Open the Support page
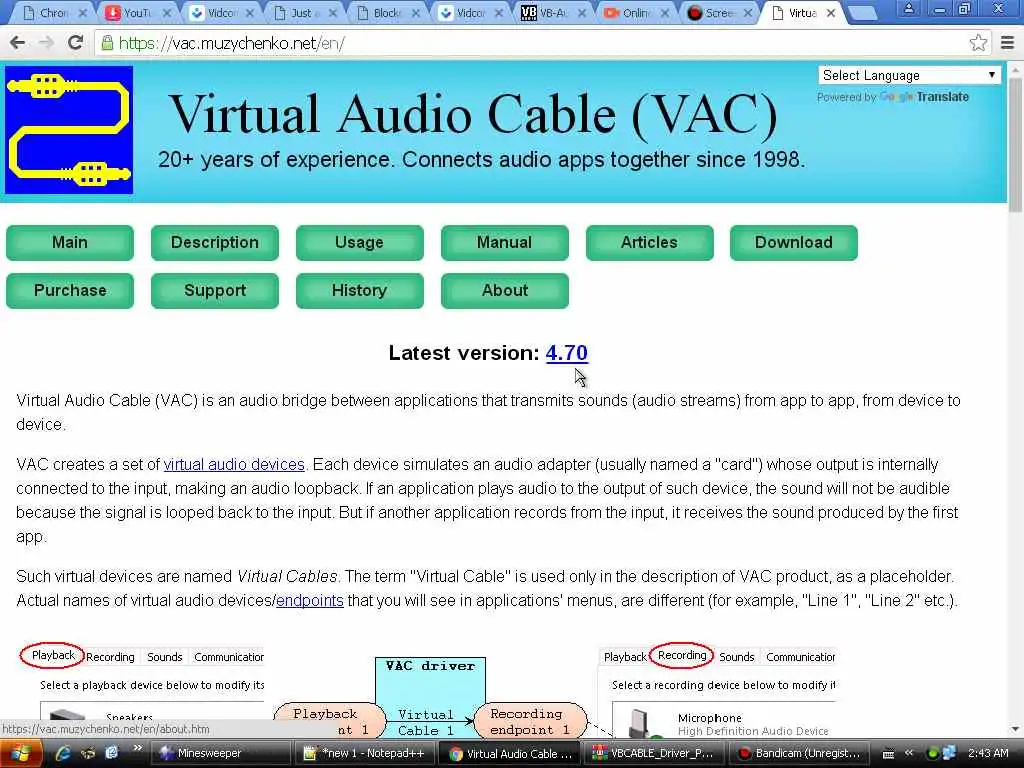The width and height of the screenshot is (1024, 768). point(215,291)
